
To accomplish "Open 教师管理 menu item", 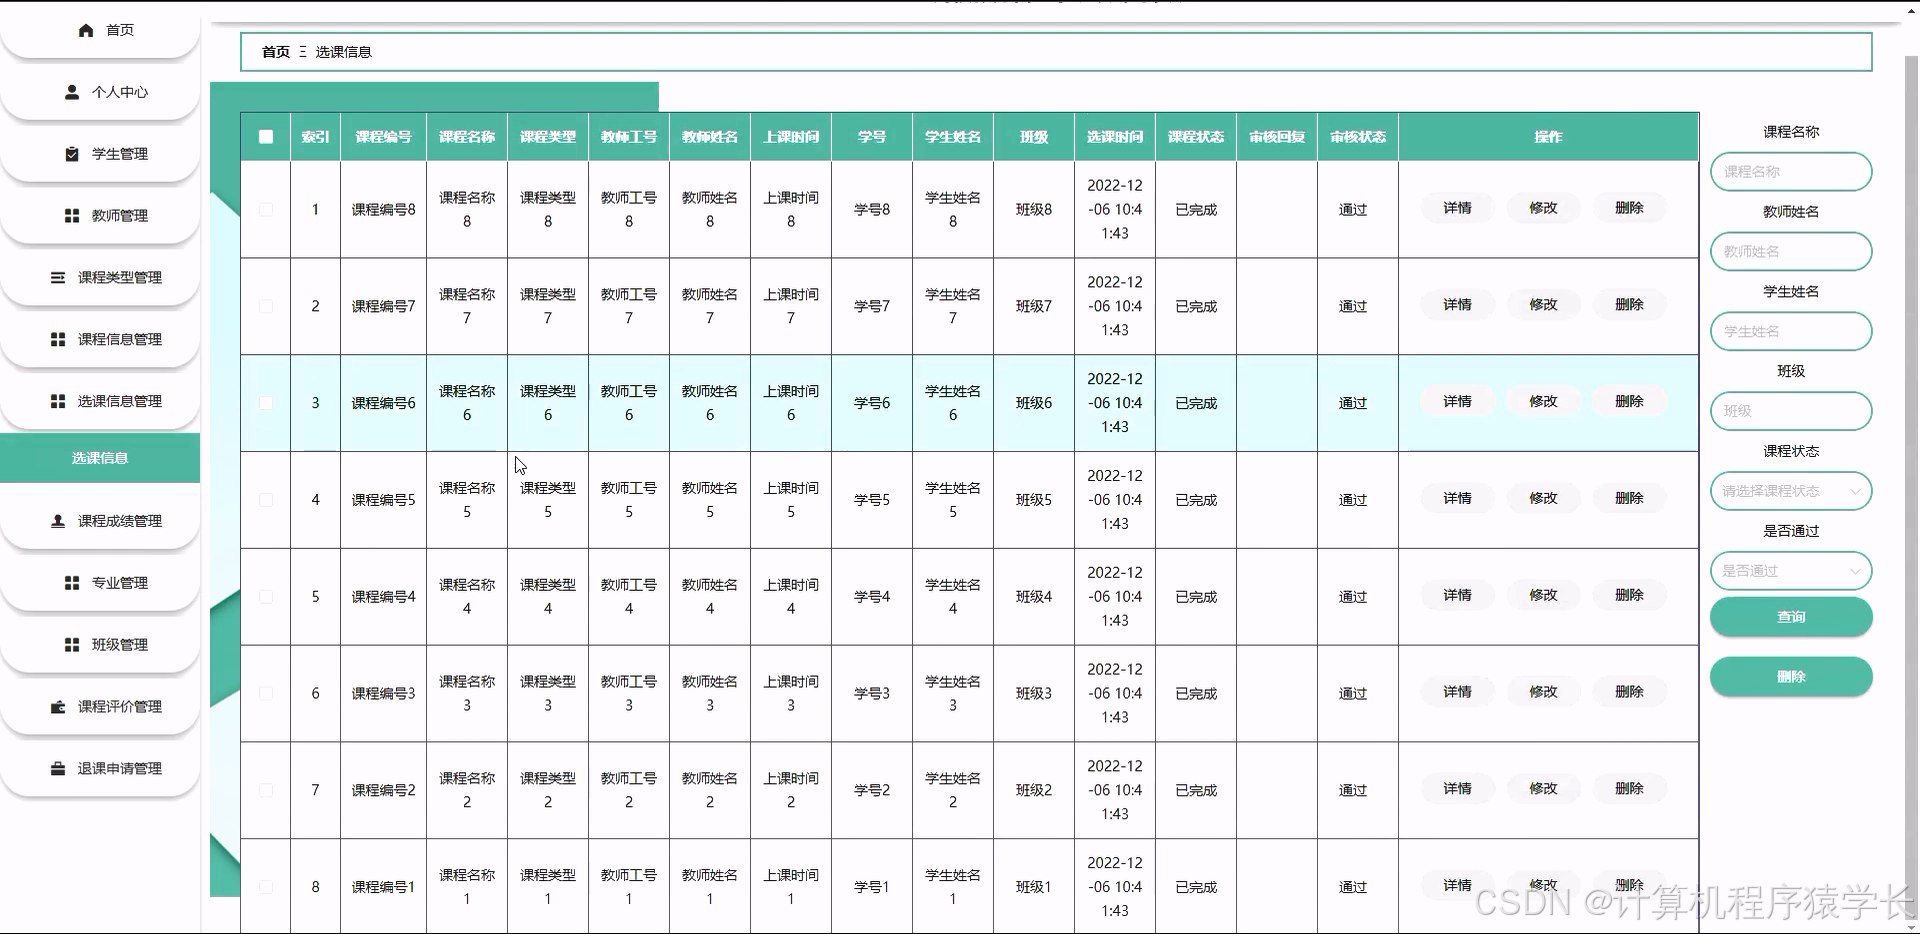I will click(100, 216).
